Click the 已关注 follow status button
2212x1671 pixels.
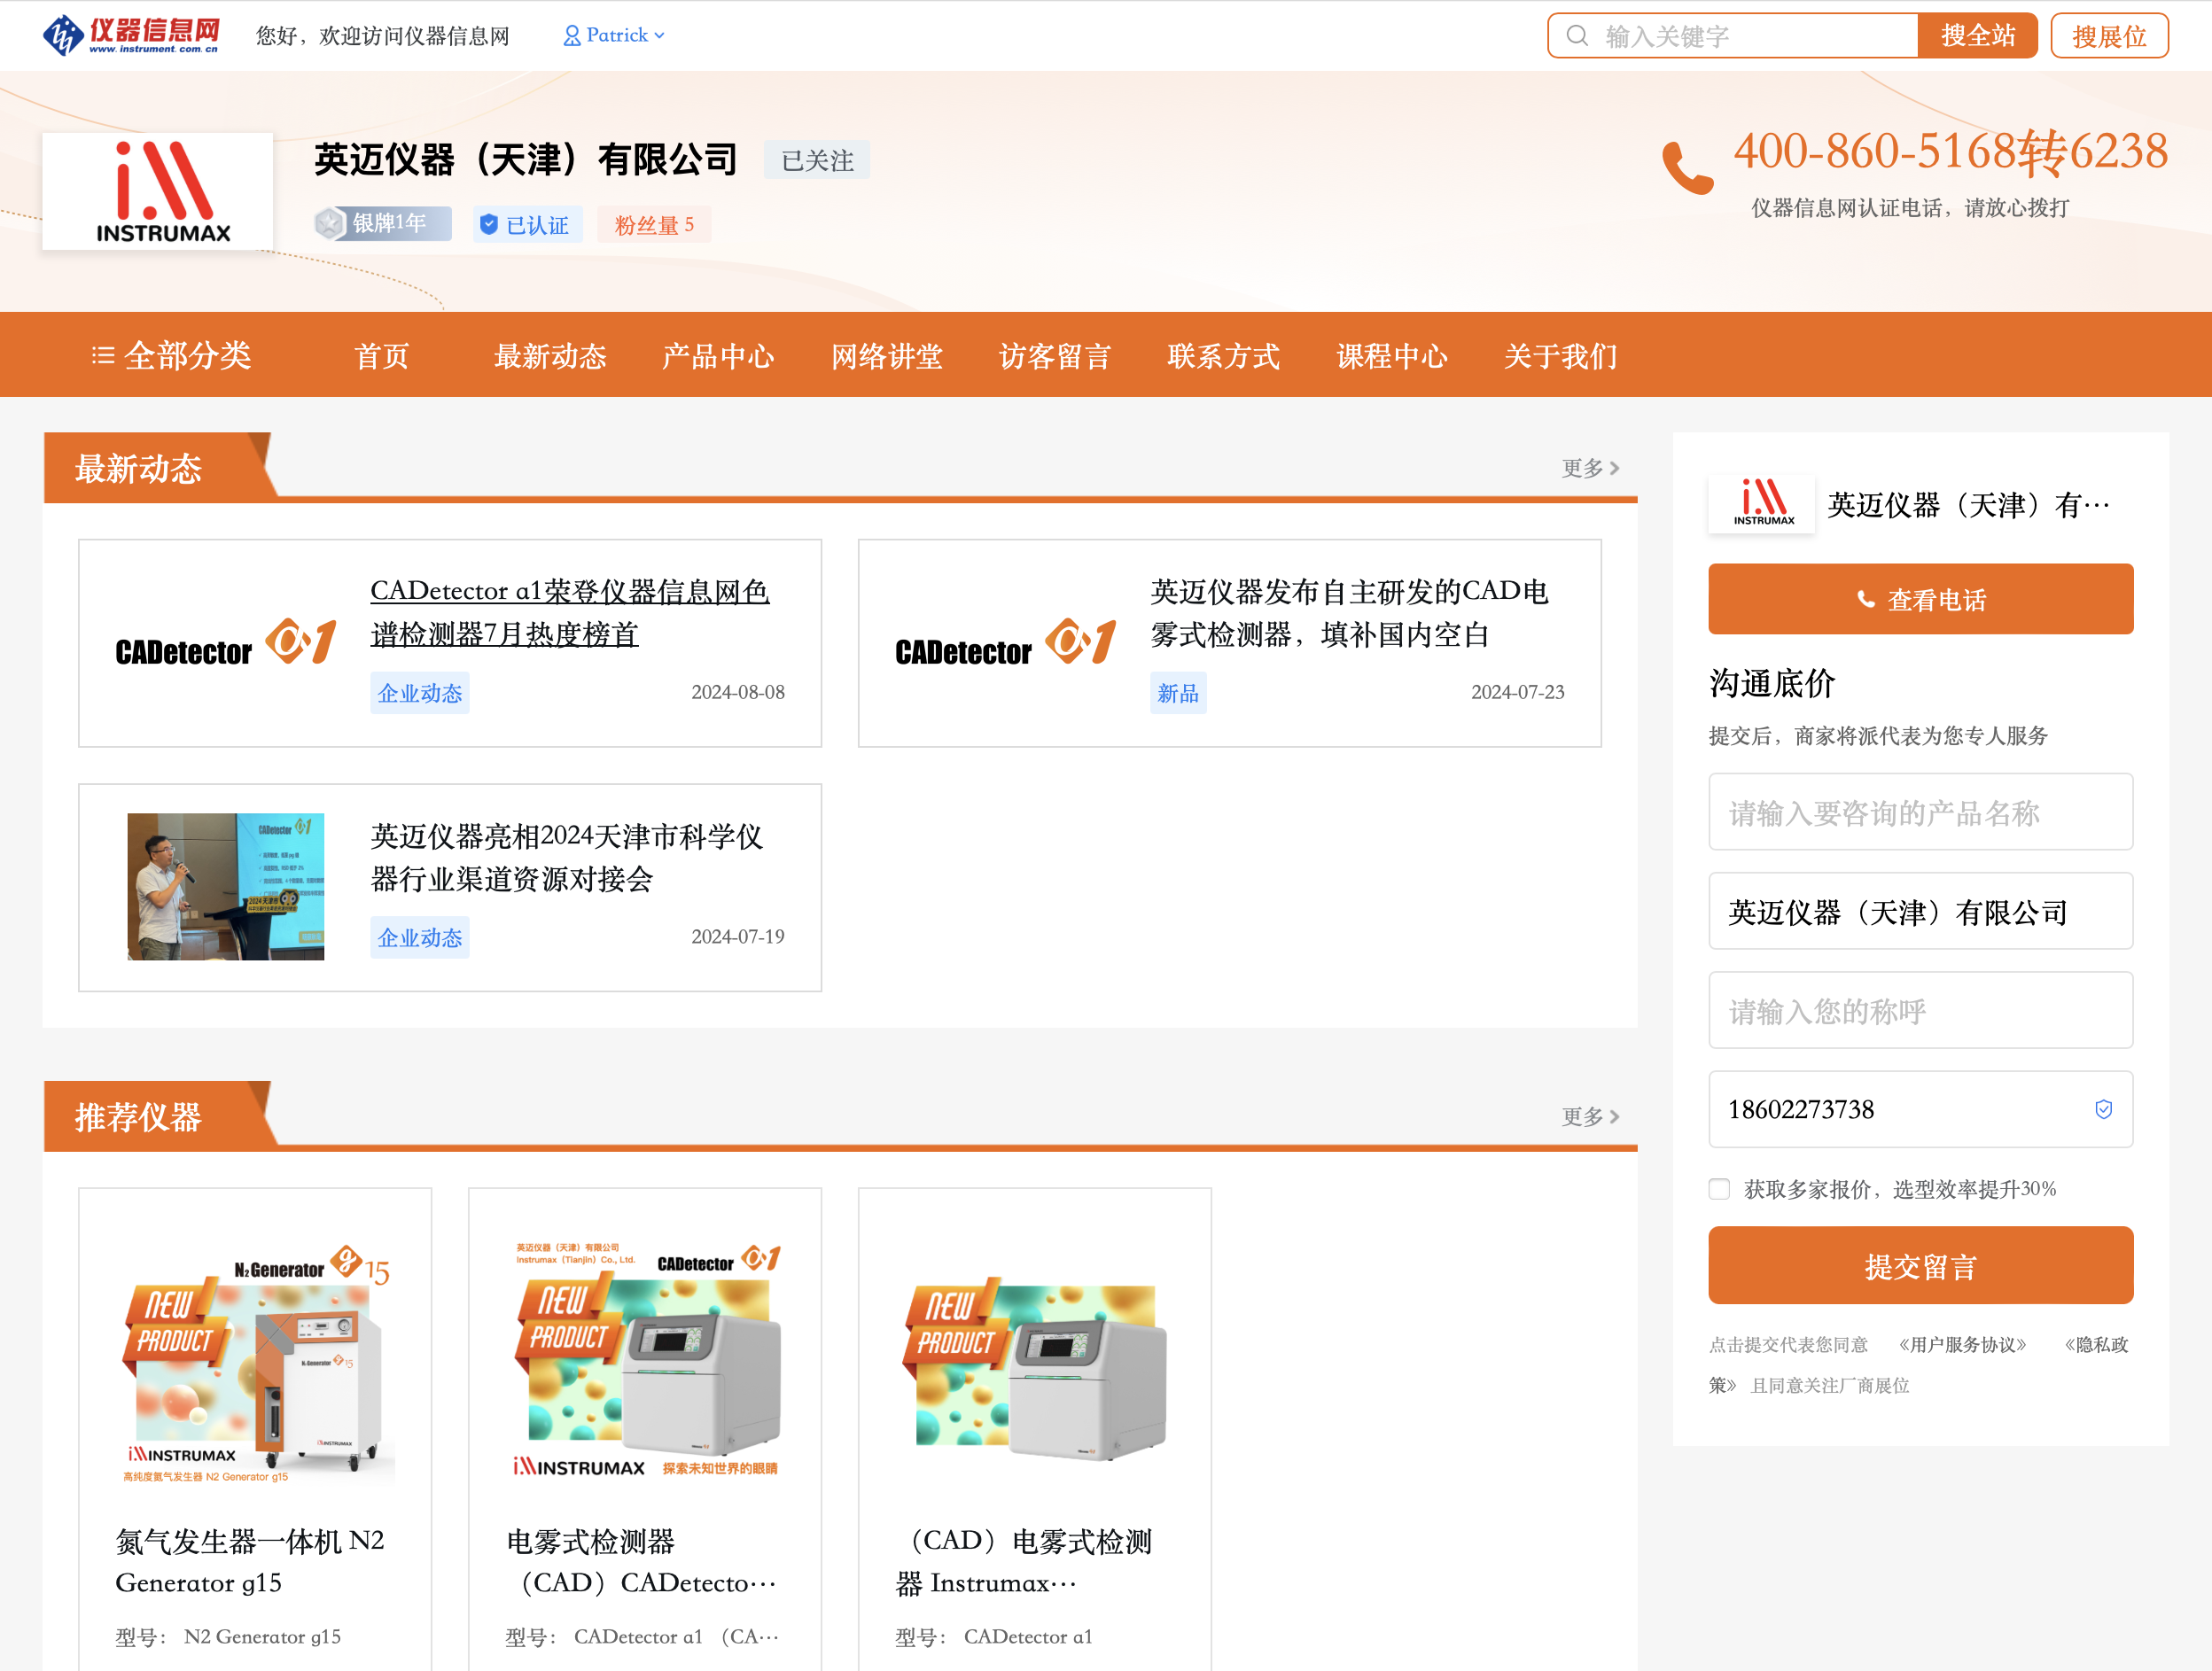click(817, 161)
